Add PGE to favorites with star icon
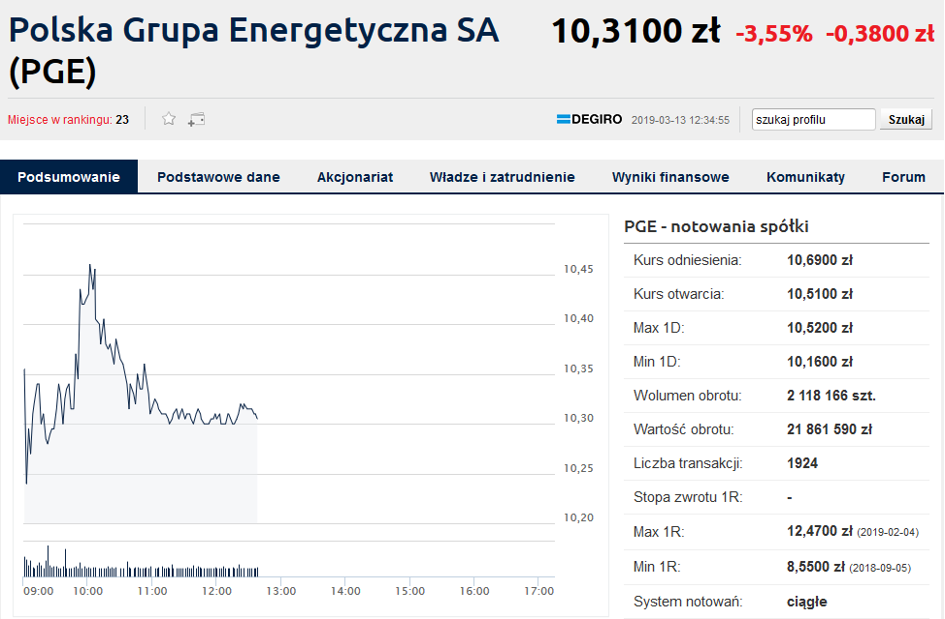 tap(169, 119)
